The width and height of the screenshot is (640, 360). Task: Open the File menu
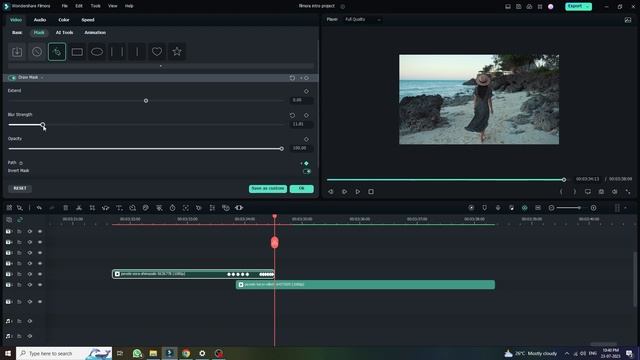click(64, 6)
